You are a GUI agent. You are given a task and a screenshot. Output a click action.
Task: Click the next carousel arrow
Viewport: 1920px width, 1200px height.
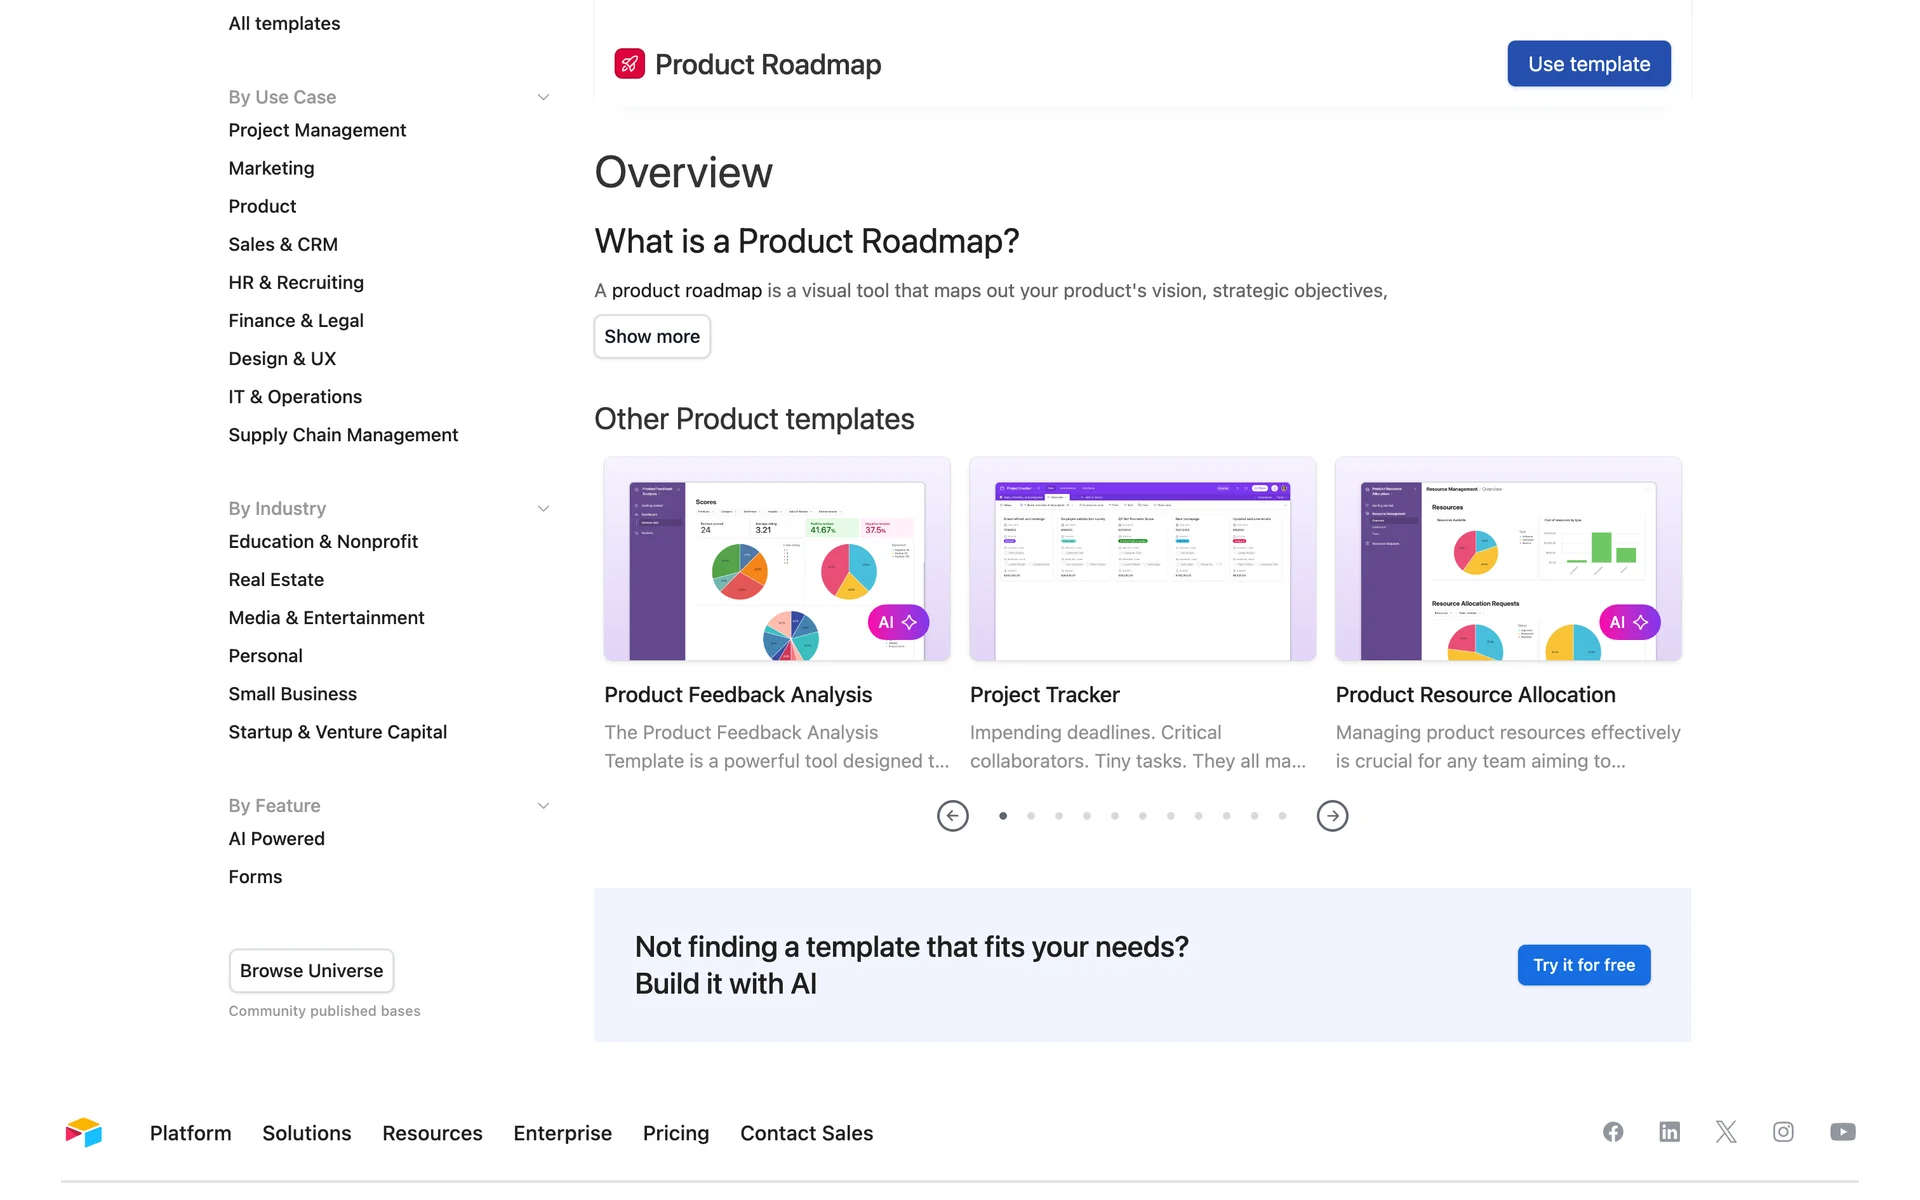(1332, 816)
